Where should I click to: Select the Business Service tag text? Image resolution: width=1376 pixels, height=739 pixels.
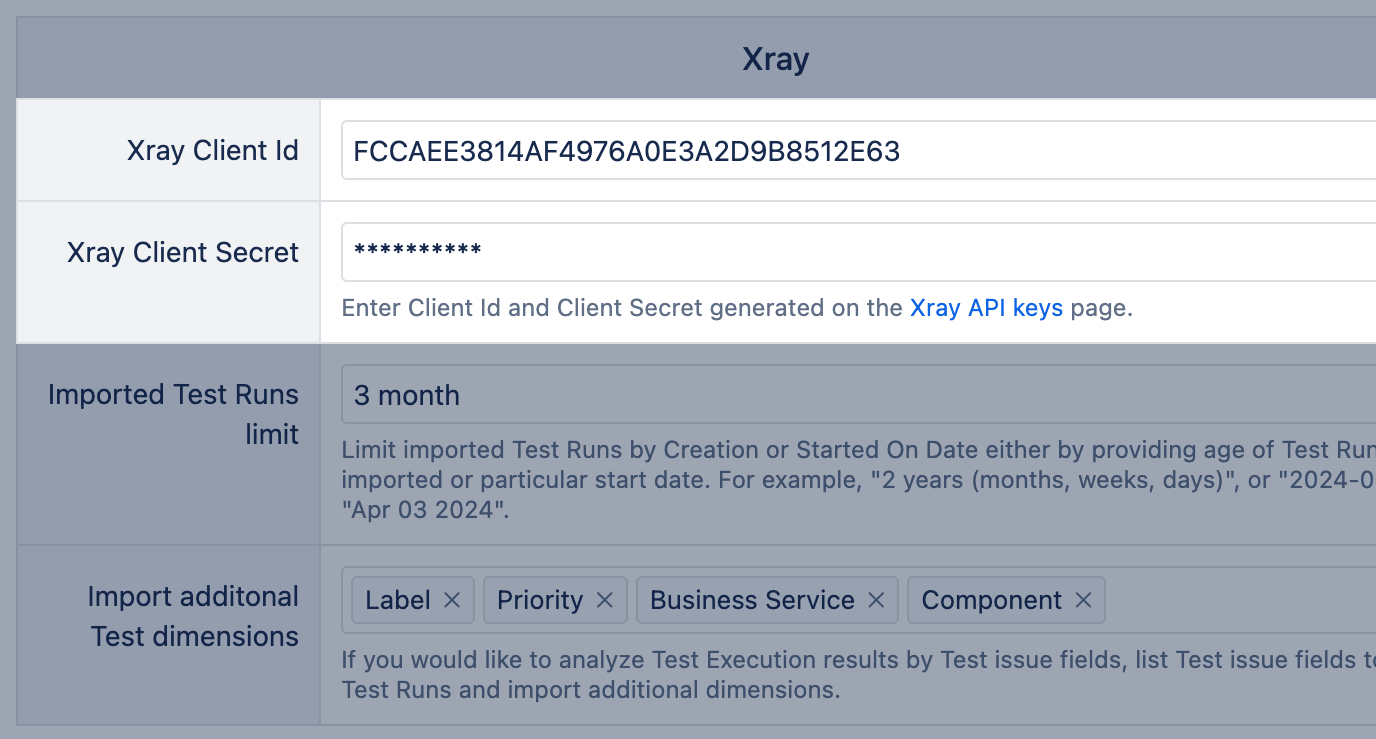coord(752,600)
